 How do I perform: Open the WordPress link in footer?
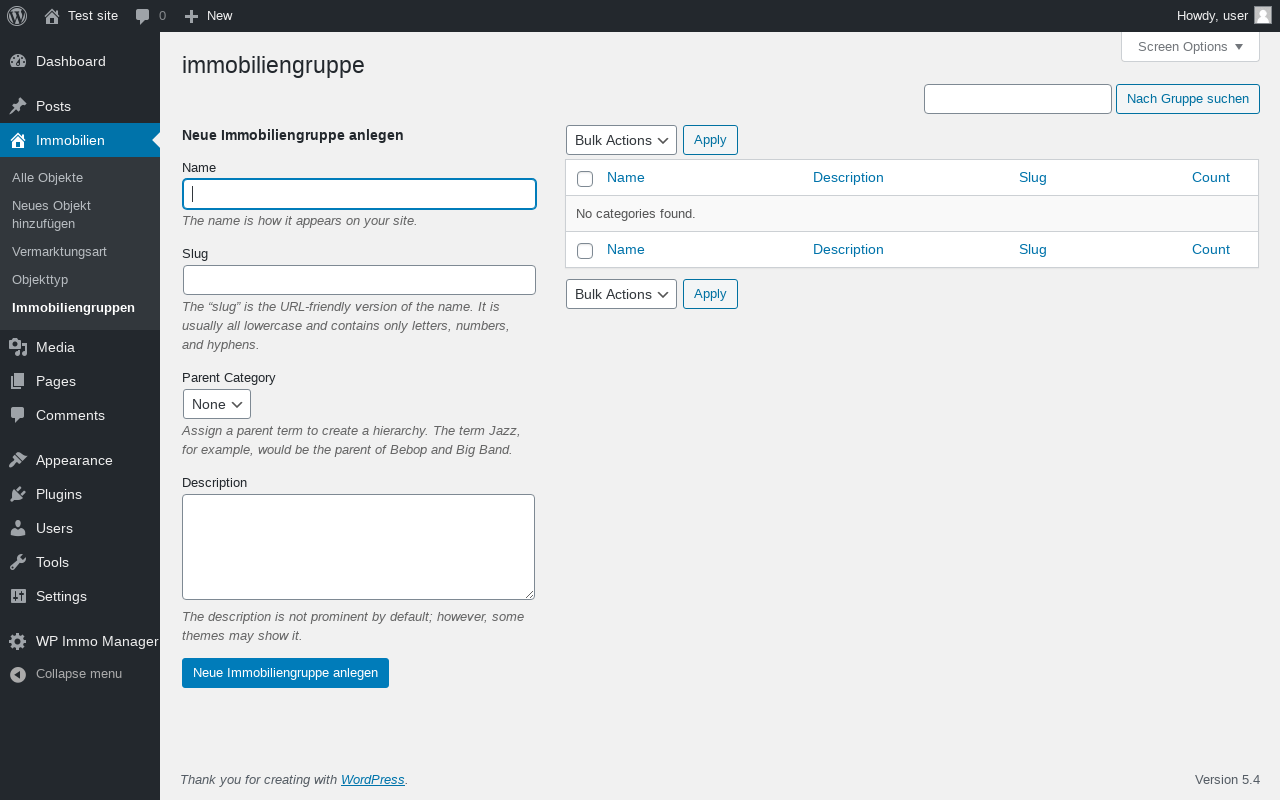point(372,780)
